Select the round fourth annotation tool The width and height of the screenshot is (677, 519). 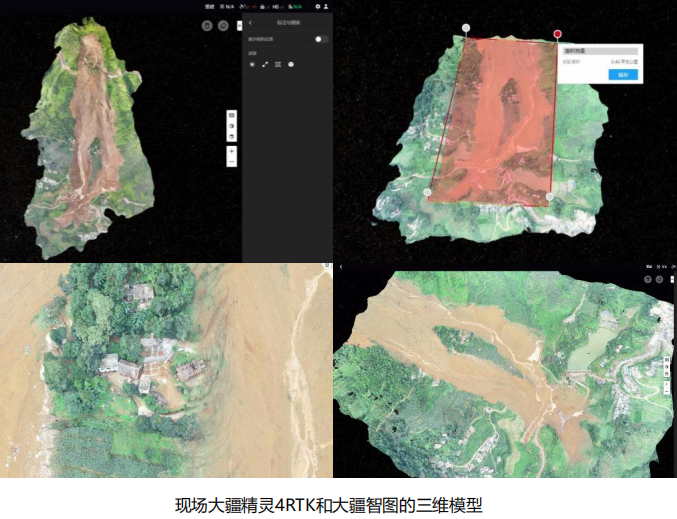[x=291, y=64]
